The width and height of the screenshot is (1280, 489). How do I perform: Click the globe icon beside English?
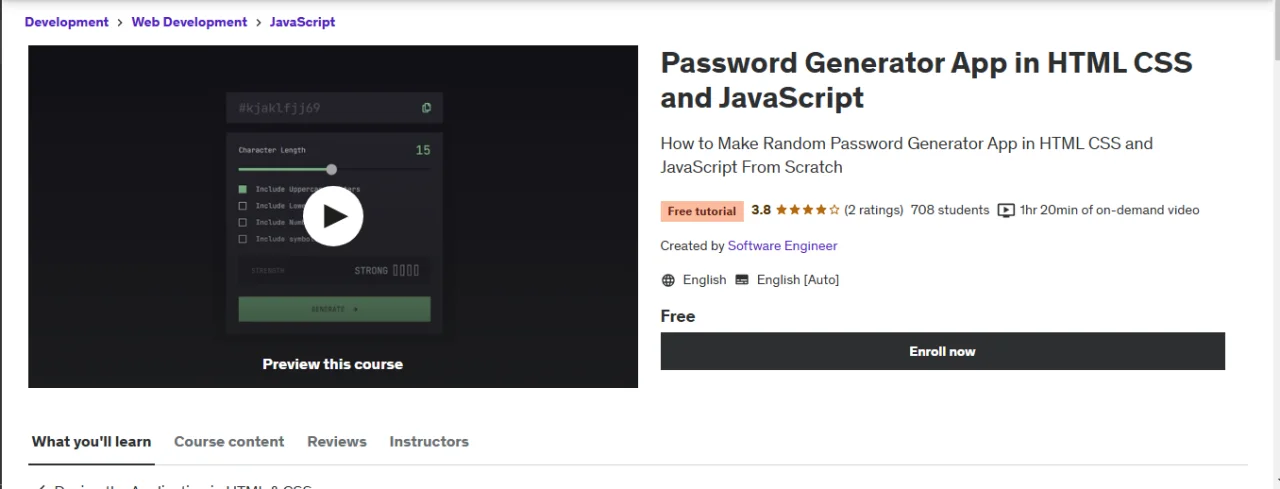point(668,280)
